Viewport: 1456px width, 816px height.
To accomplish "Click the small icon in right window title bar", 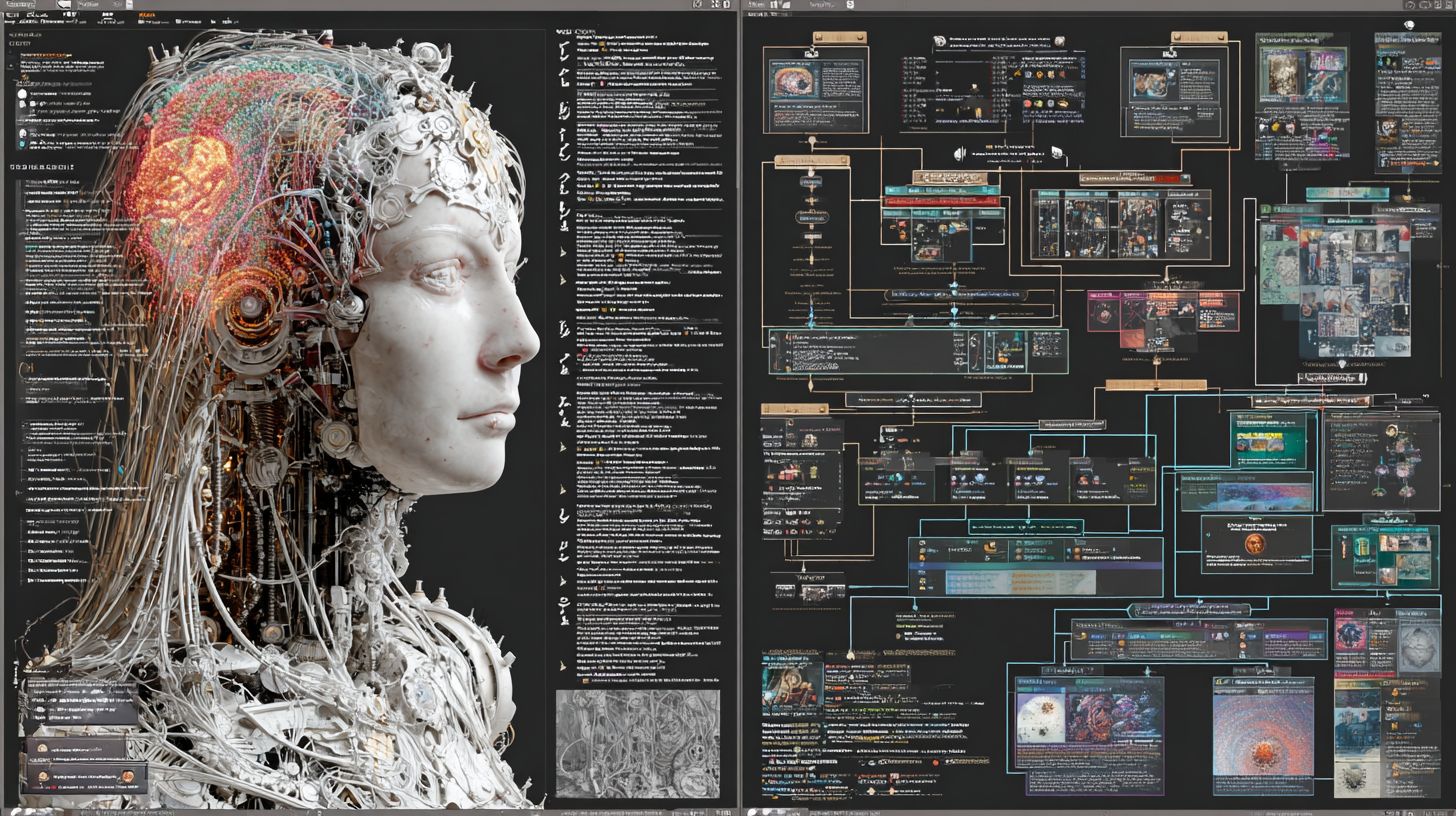I will tap(850, 5).
